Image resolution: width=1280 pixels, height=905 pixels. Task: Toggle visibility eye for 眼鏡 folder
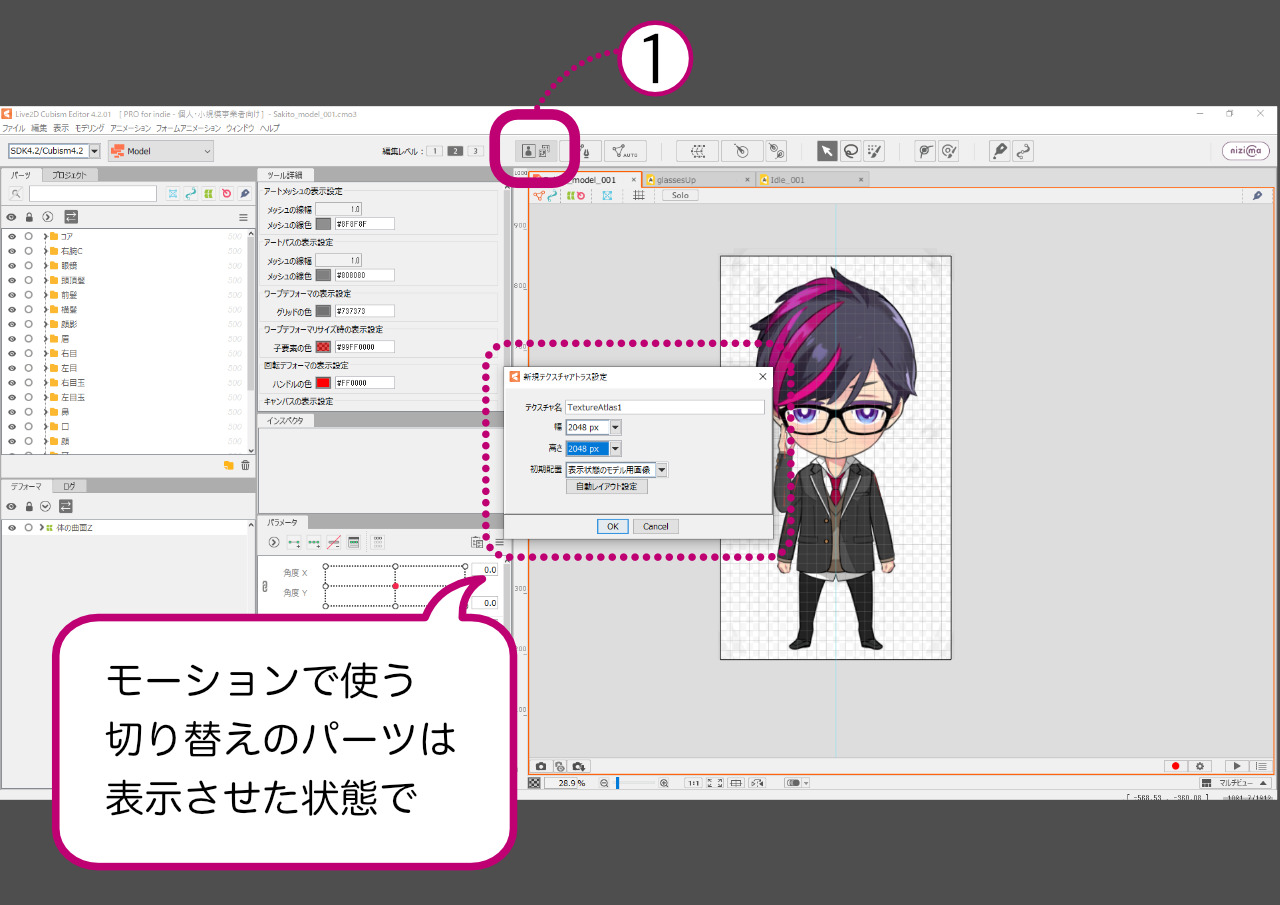(12, 266)
